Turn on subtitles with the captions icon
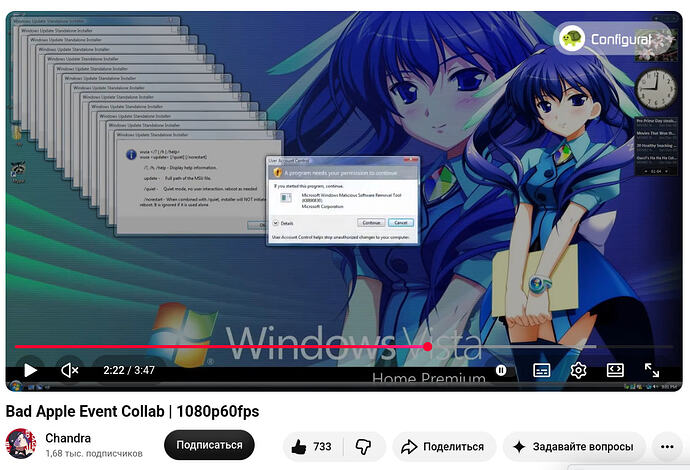This screenshot has width=690, height=470. pos(541,371)
